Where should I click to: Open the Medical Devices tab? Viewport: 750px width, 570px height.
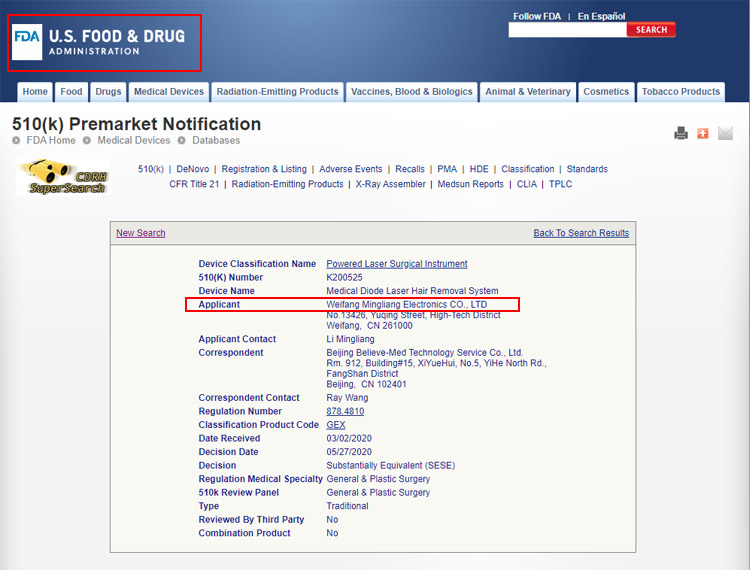tap(169, 92)
